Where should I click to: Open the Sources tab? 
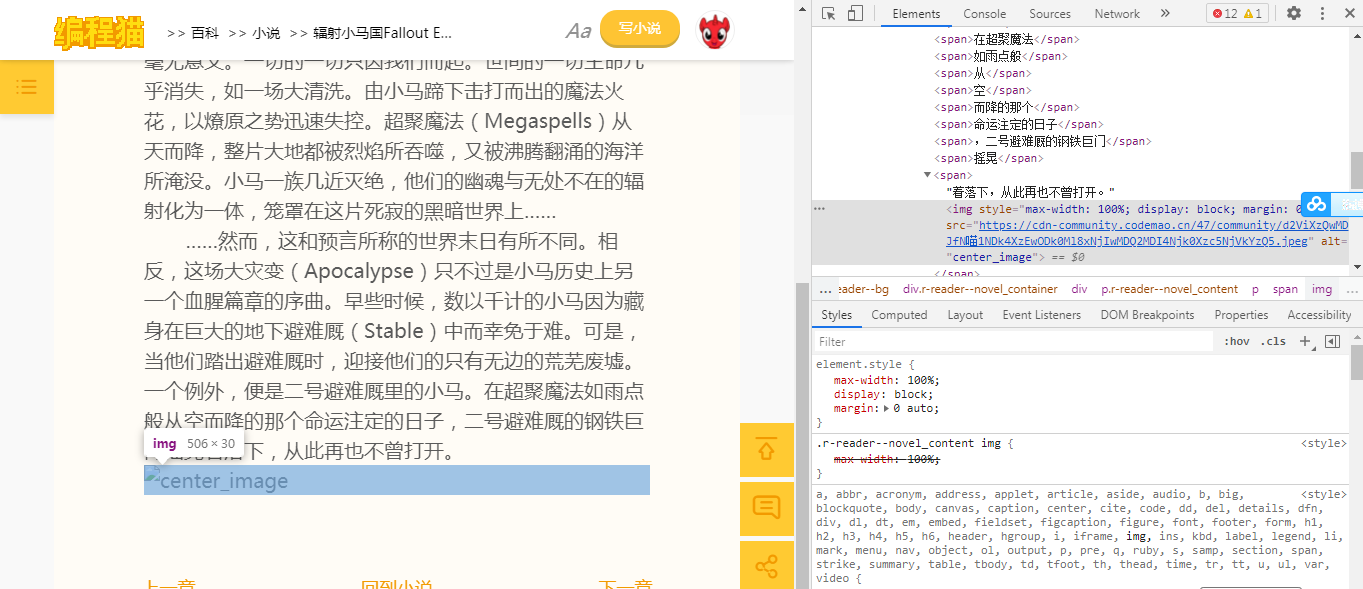tap(1050, 14)
